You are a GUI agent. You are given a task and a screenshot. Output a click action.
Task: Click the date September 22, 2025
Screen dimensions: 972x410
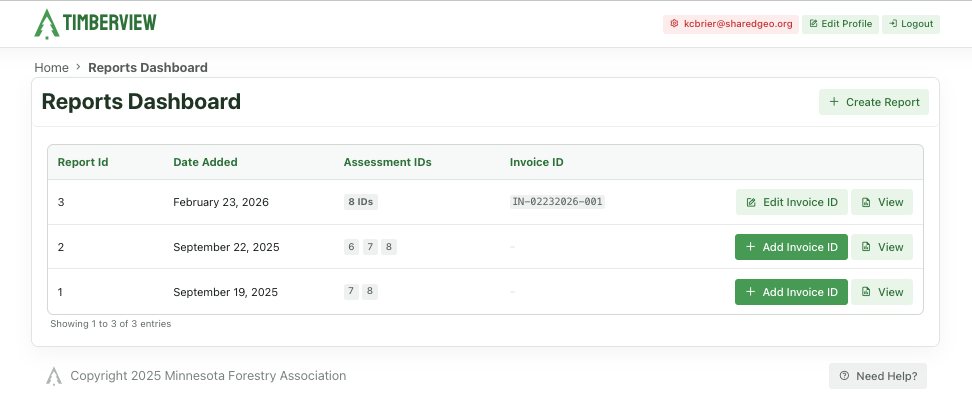click(x=226, y=247)
